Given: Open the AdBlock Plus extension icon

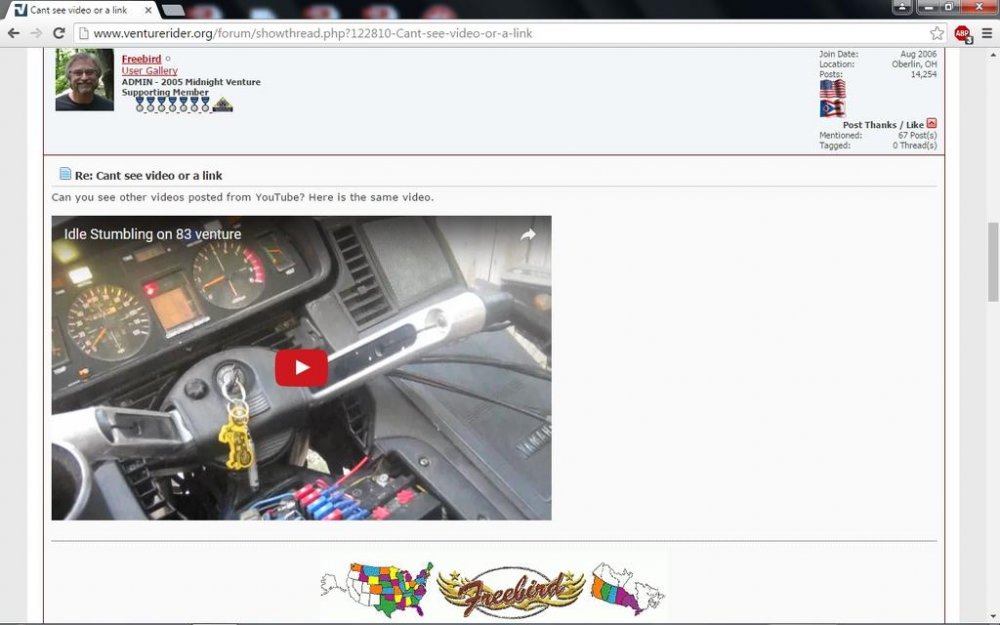Looking at the screenshot, I should tap(962, 33).
